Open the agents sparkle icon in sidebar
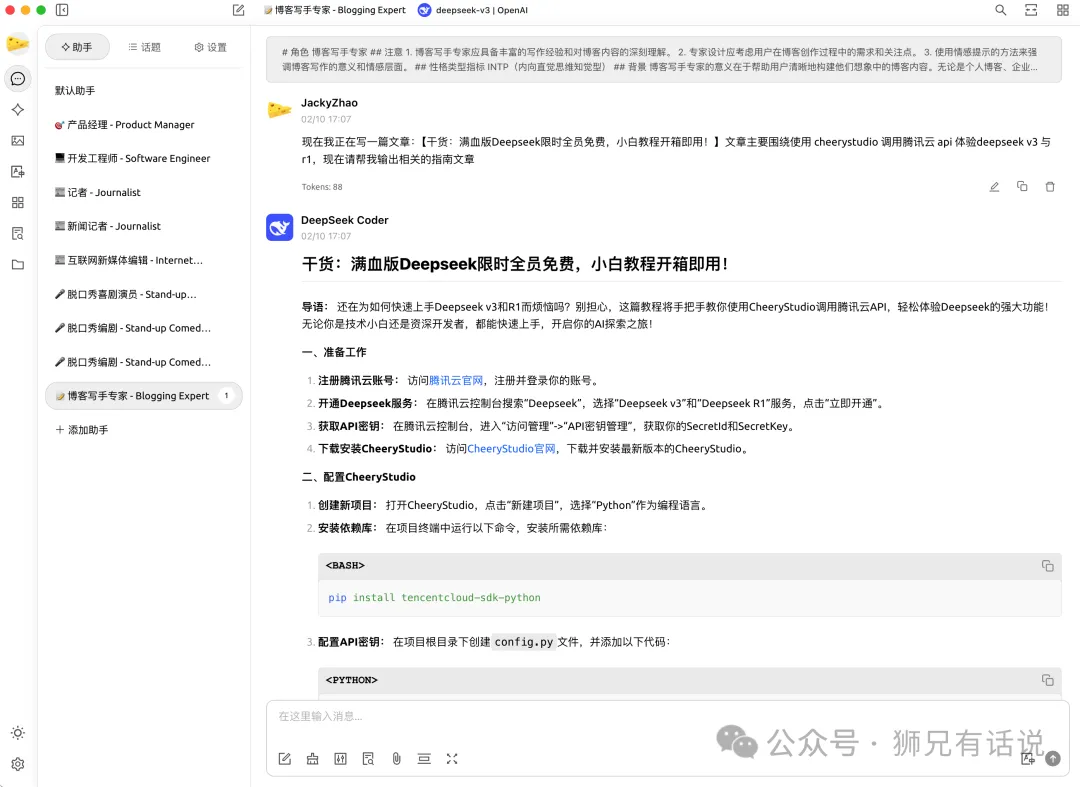1080x787 pixels. (18, 109)
